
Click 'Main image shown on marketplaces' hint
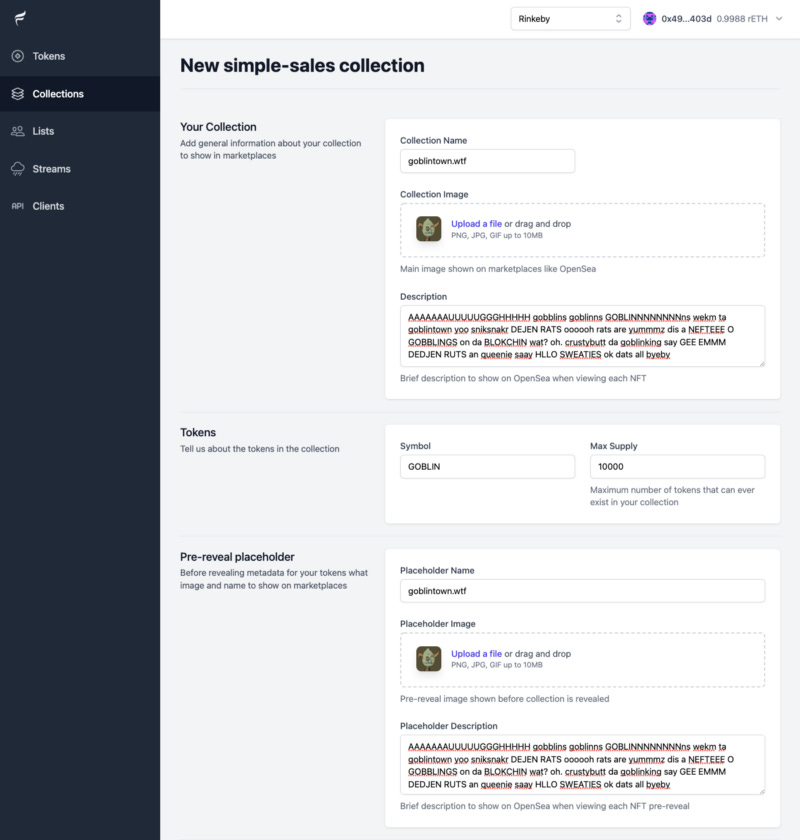(x=498, y=269)
